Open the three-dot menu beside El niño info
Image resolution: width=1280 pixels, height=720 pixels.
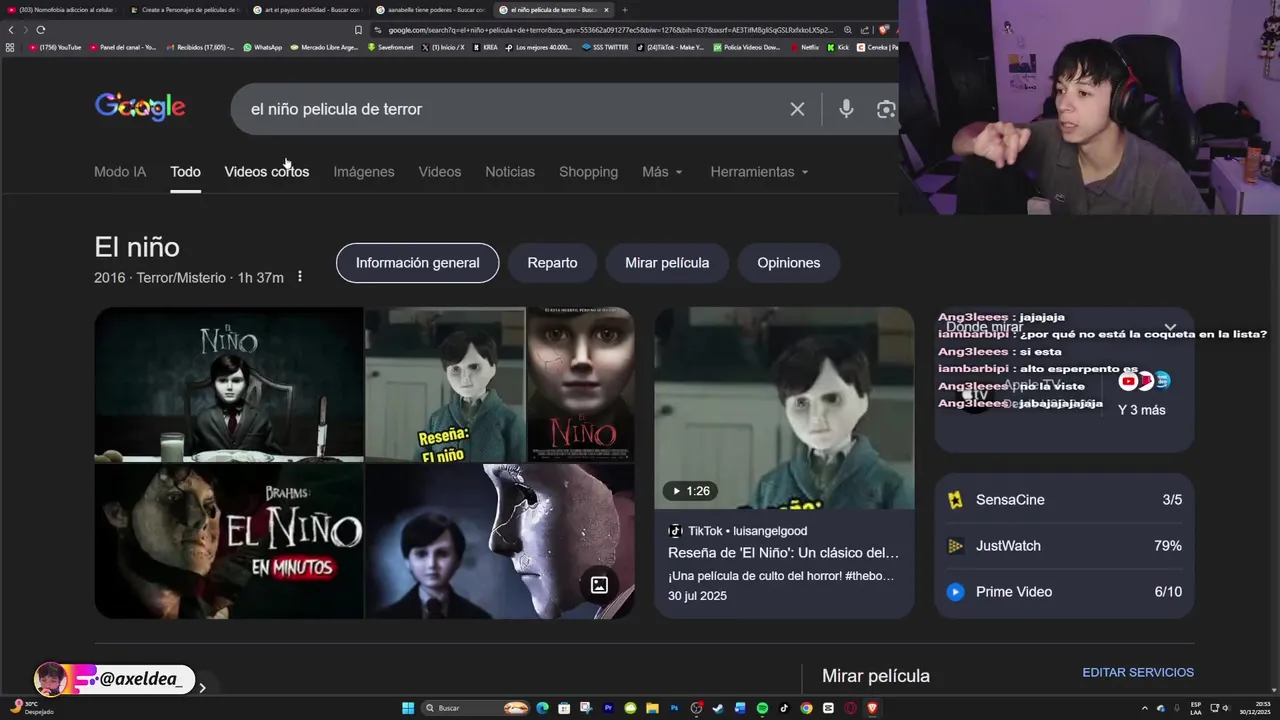tap(299, 277)
